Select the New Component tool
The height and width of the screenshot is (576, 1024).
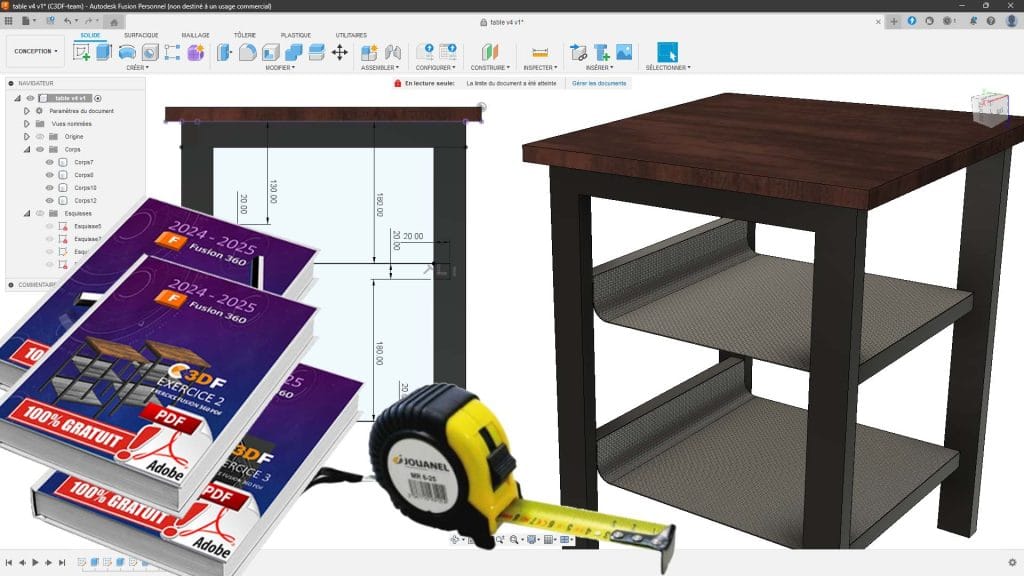369,52
